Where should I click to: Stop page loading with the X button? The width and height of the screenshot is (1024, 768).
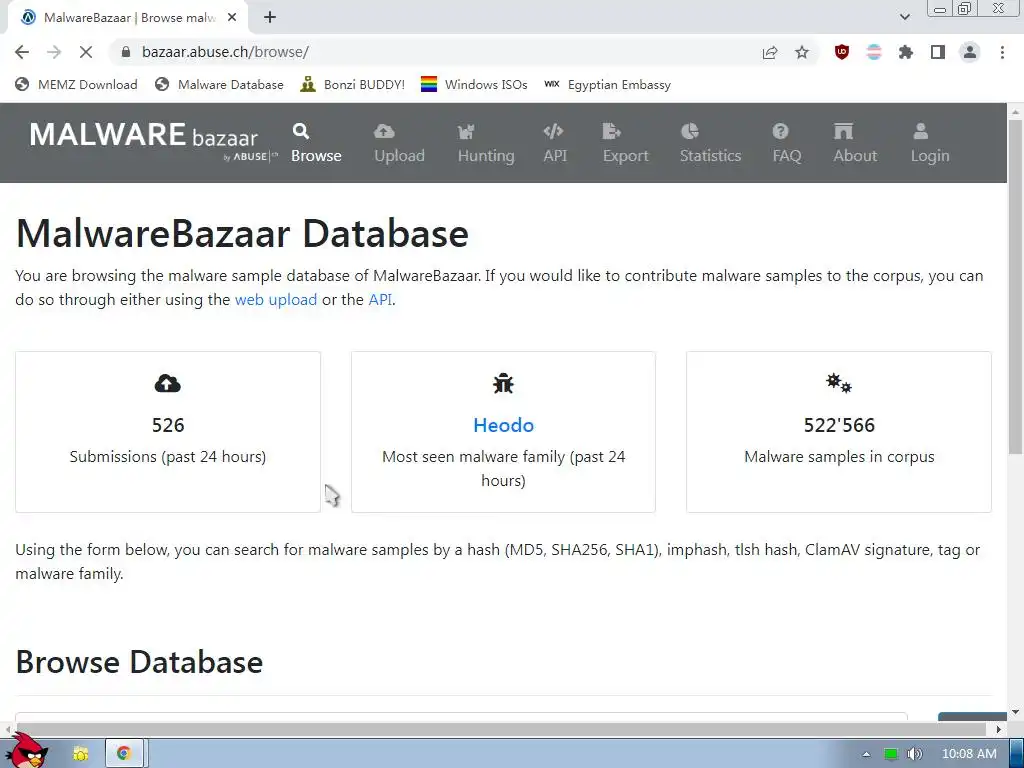(86, 52)
